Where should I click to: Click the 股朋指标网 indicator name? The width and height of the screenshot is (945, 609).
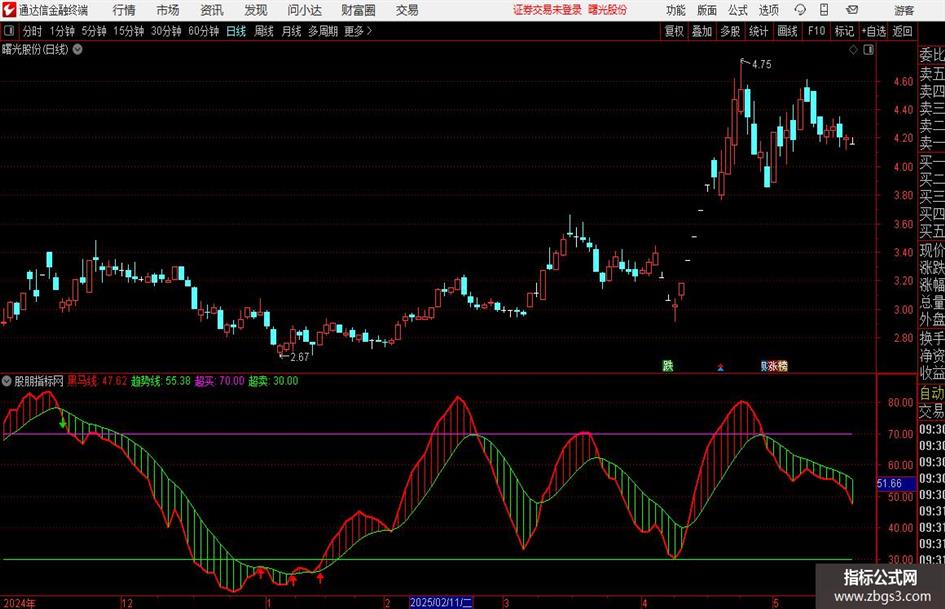tap(39, 380)
